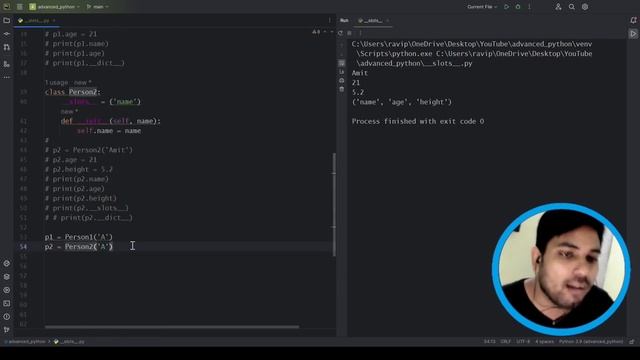Screen dimensions: 640x360
Task: Open the main branch dropdown
Action: coord(98,7)
